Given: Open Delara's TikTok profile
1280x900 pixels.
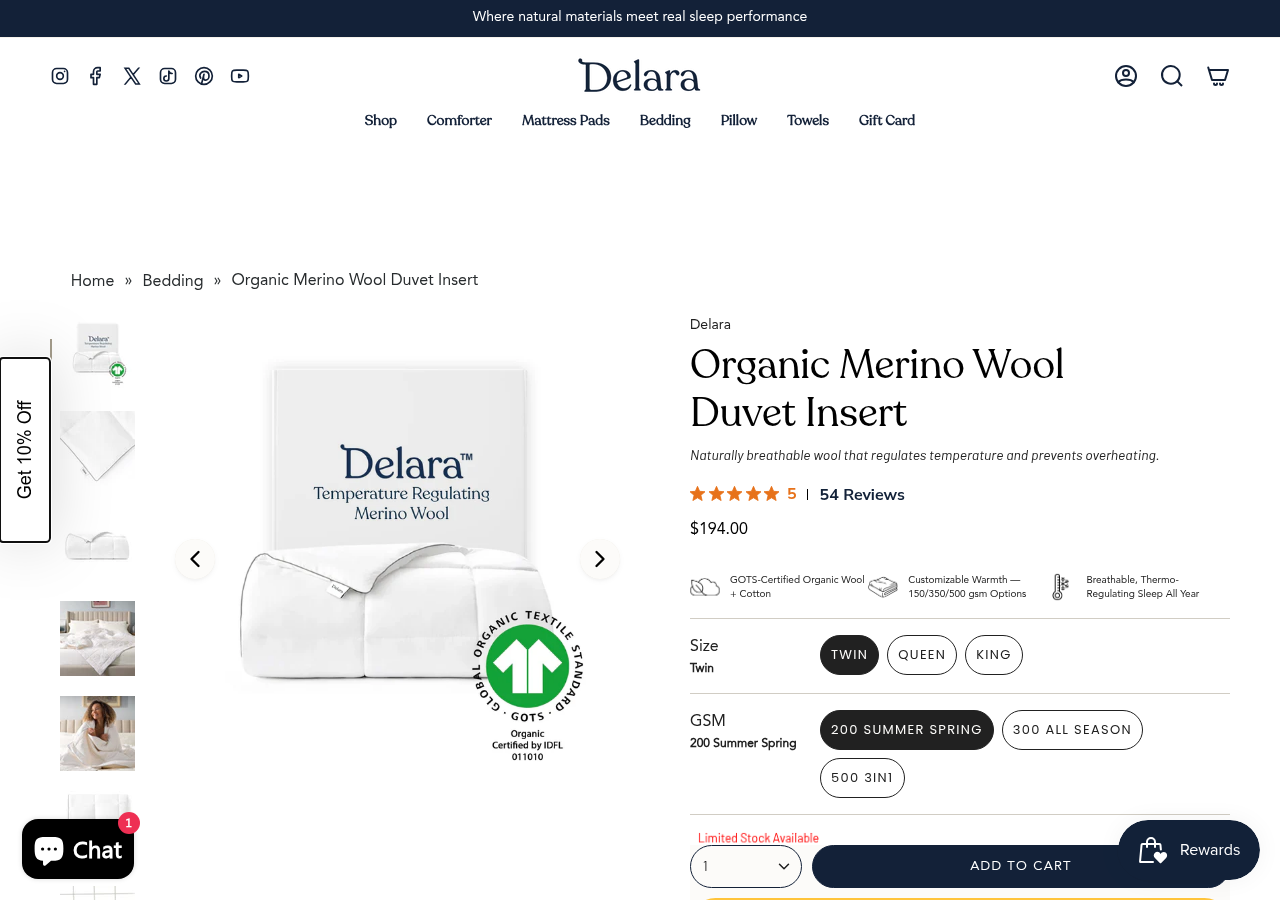Looking at the screenshot, I should tap(168, 76).
